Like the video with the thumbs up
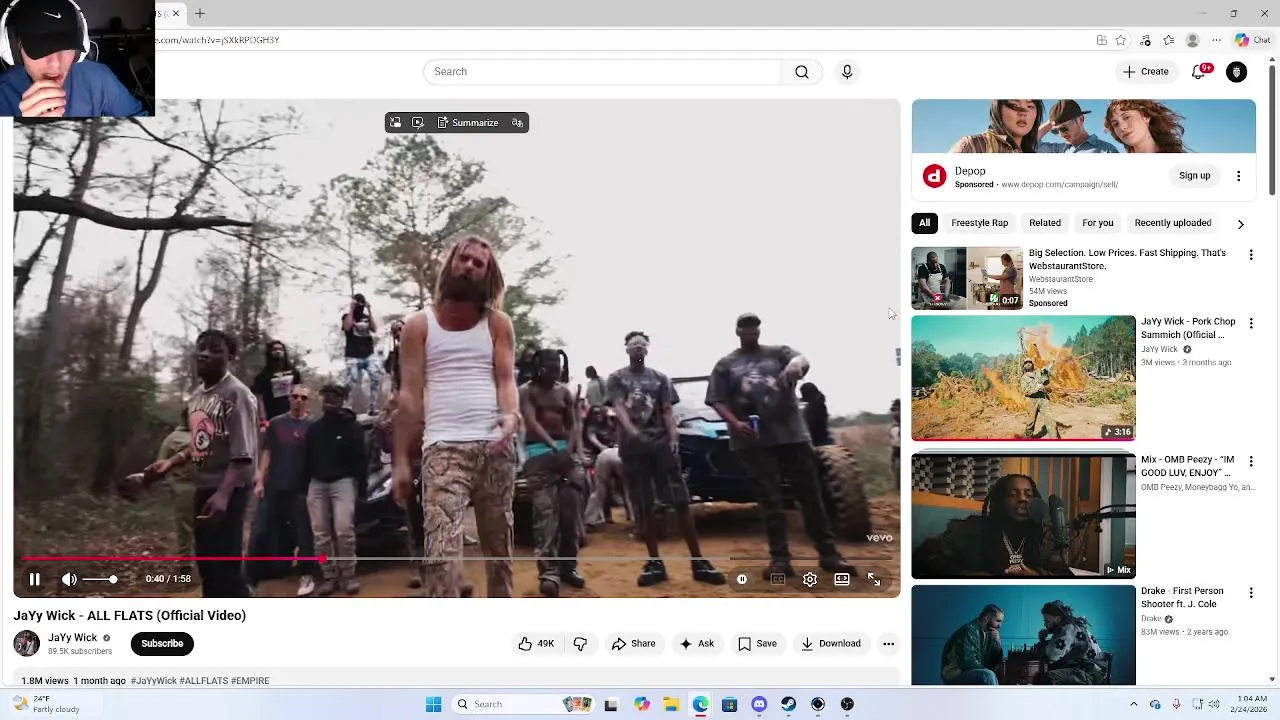 tap(536, 644)
